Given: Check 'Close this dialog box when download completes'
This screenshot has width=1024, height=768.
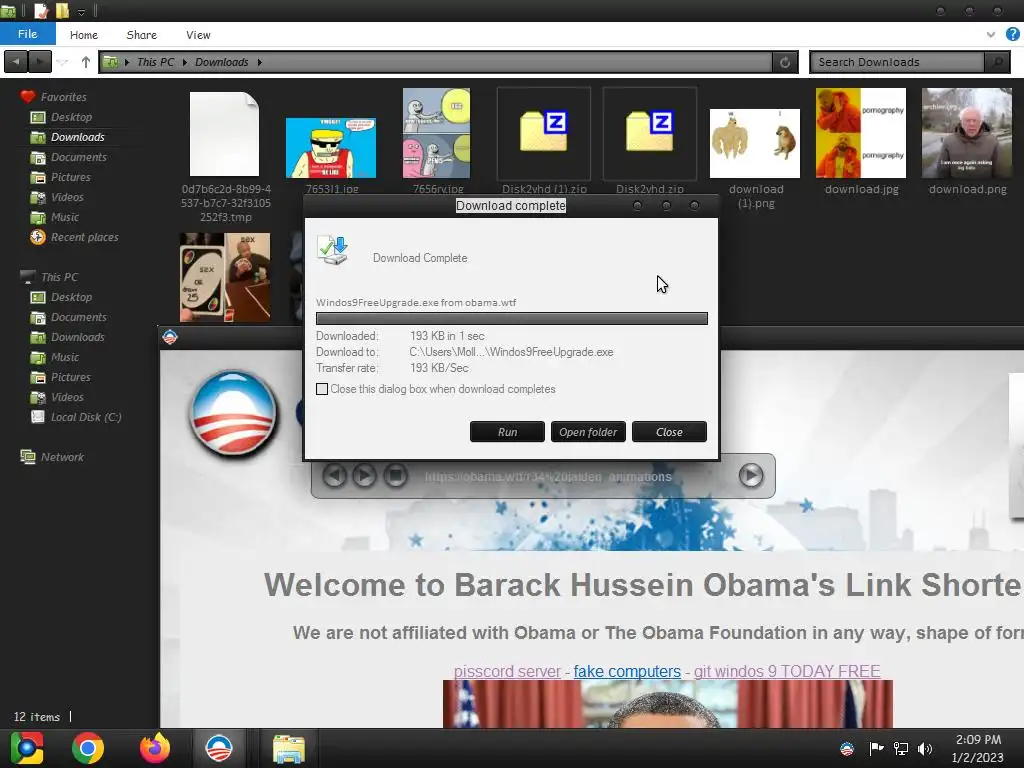Looking at the screenshot, I should point(322,389).
